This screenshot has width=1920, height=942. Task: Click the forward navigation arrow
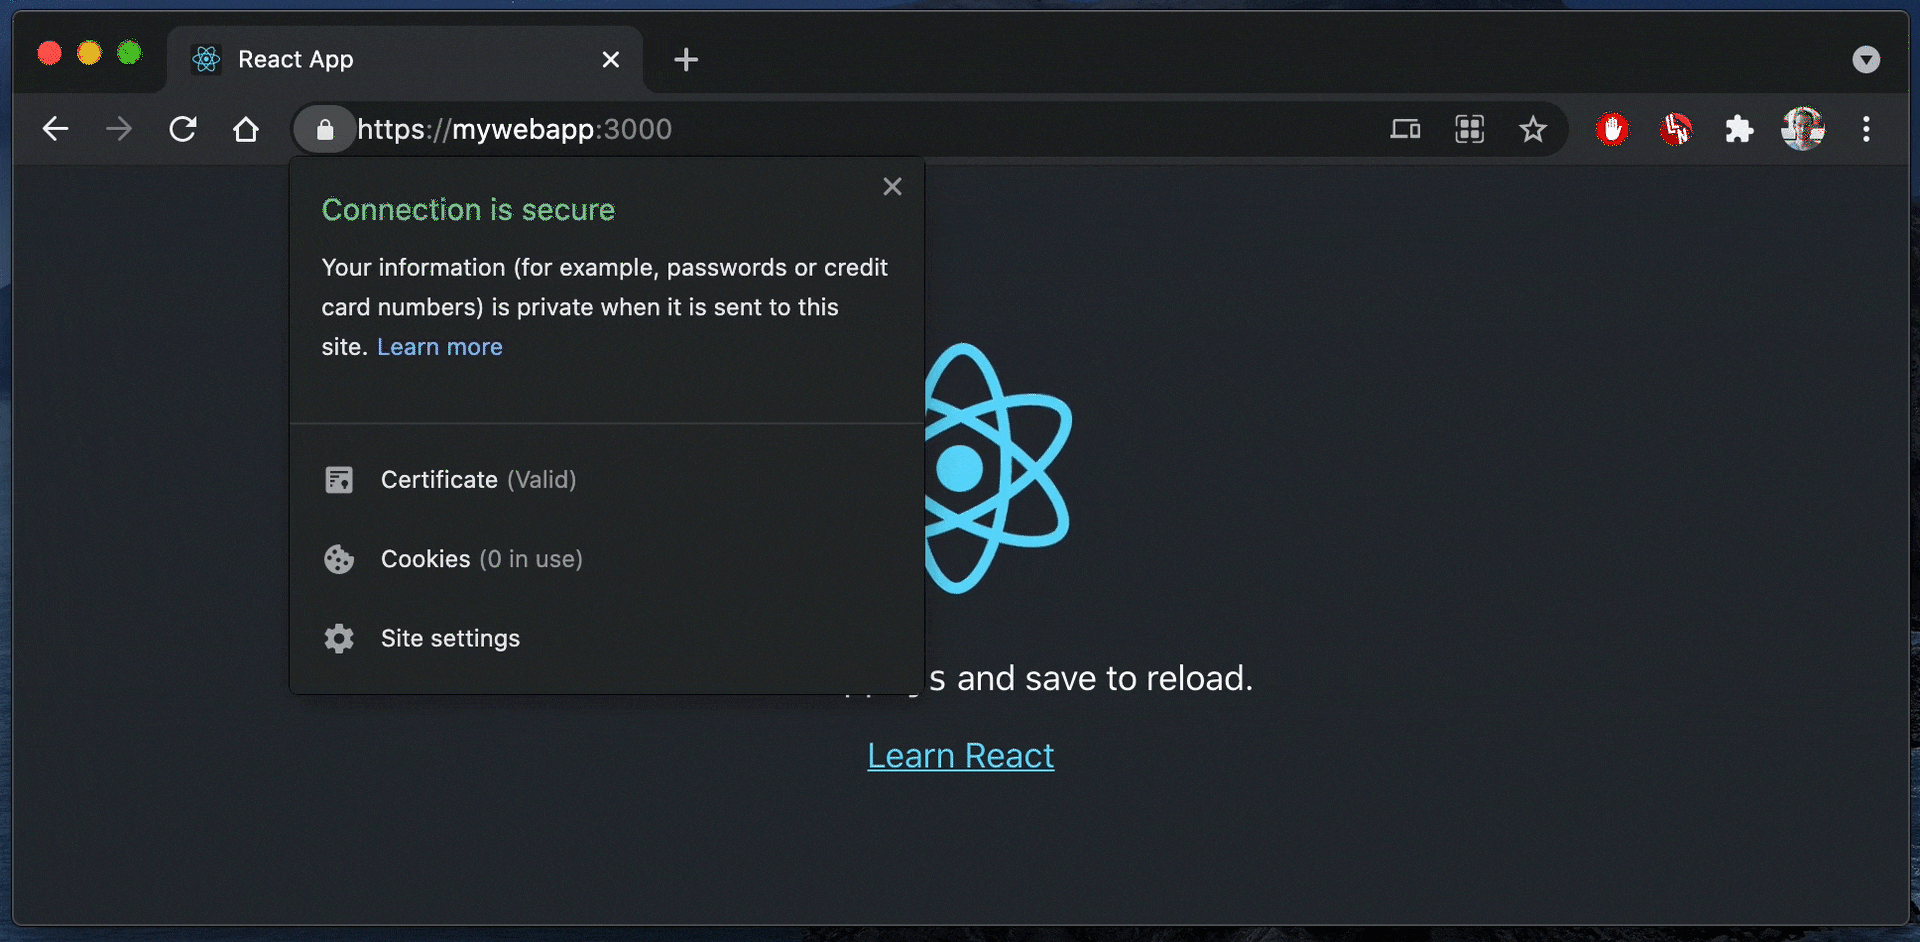pos(119,129)
